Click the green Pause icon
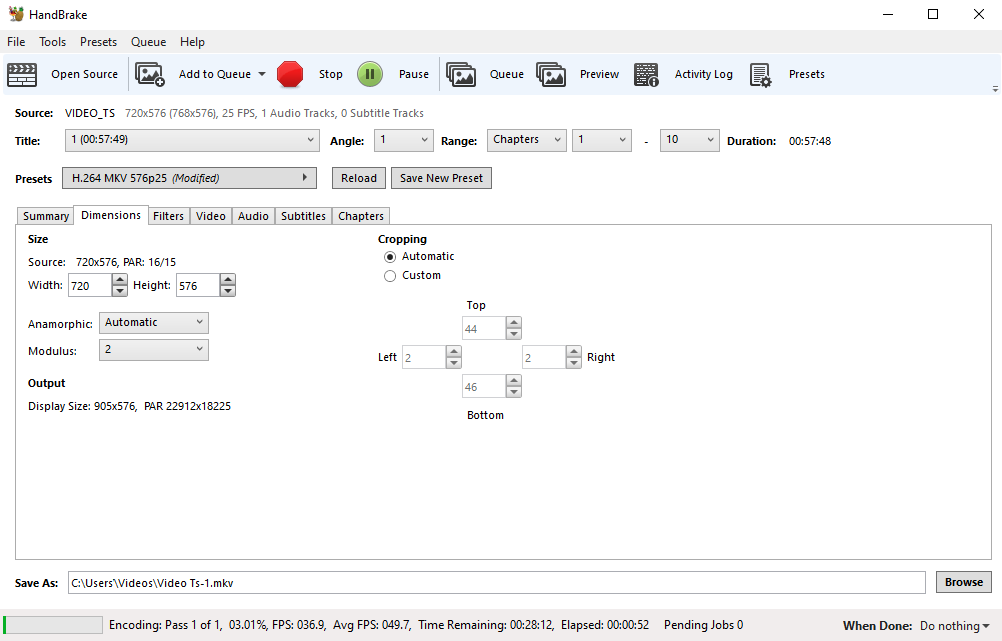The height and width of the screenshot is (641, 1002). click(369, 74)
